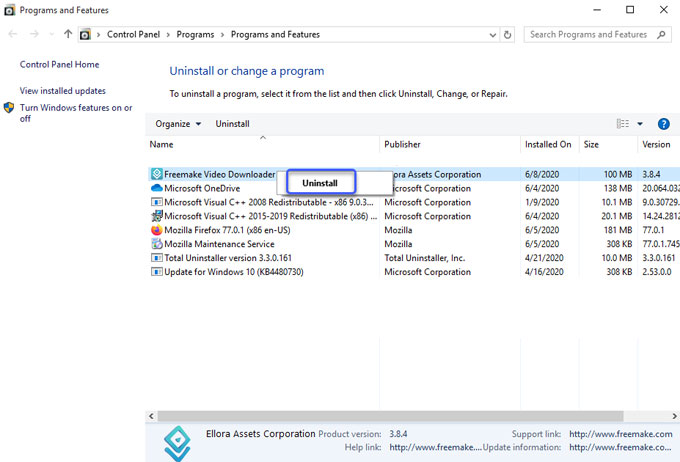Screen dimensions: 680x462
Task: Click the 4/16/2020 installed date
Action: click(x=544, y=272)
